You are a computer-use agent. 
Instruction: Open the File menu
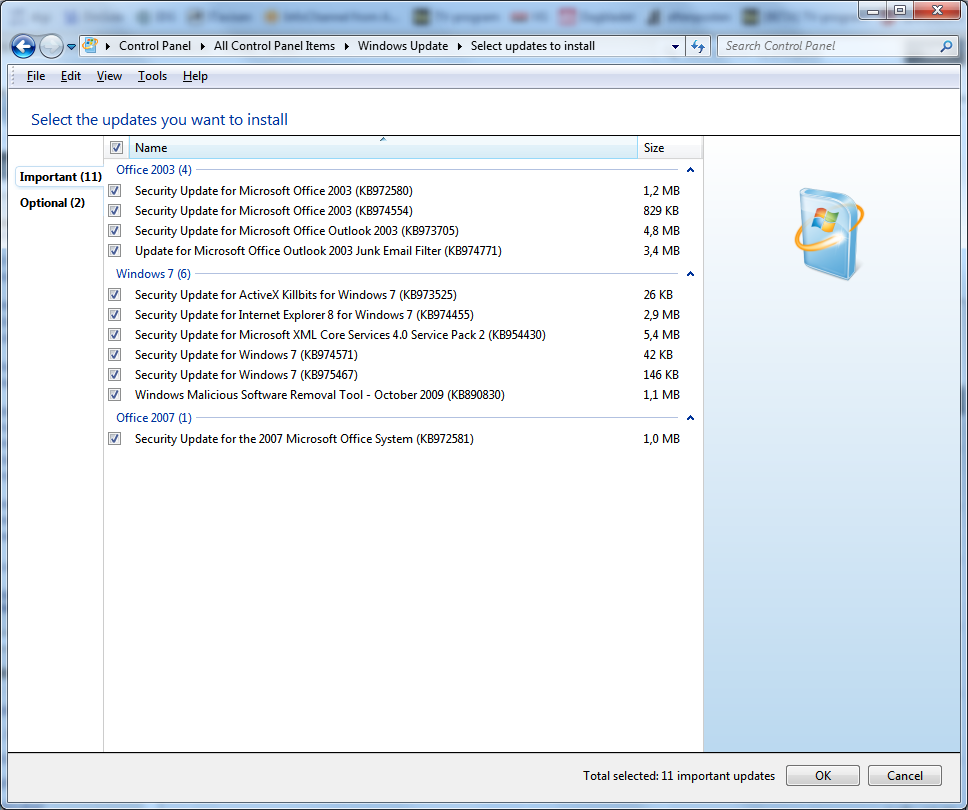pos(36,76)
